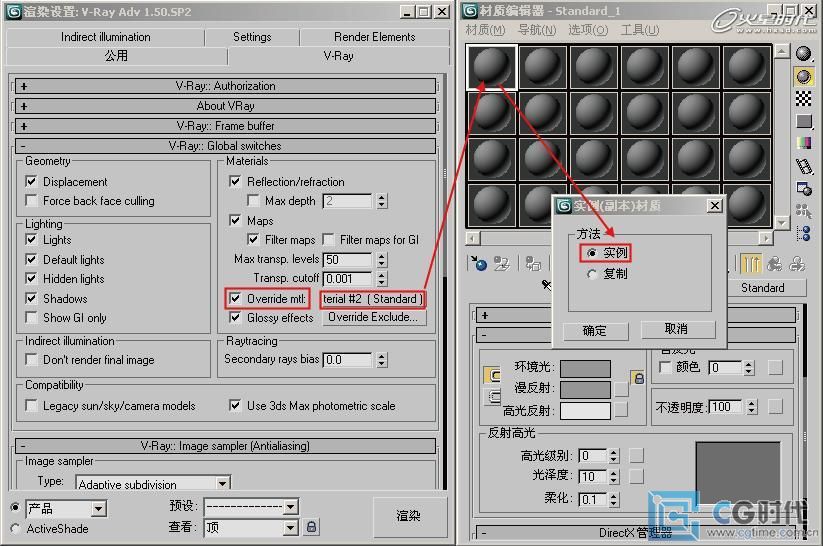
Task: Click the 高光反射 specular color swatch
Action: 585,411
